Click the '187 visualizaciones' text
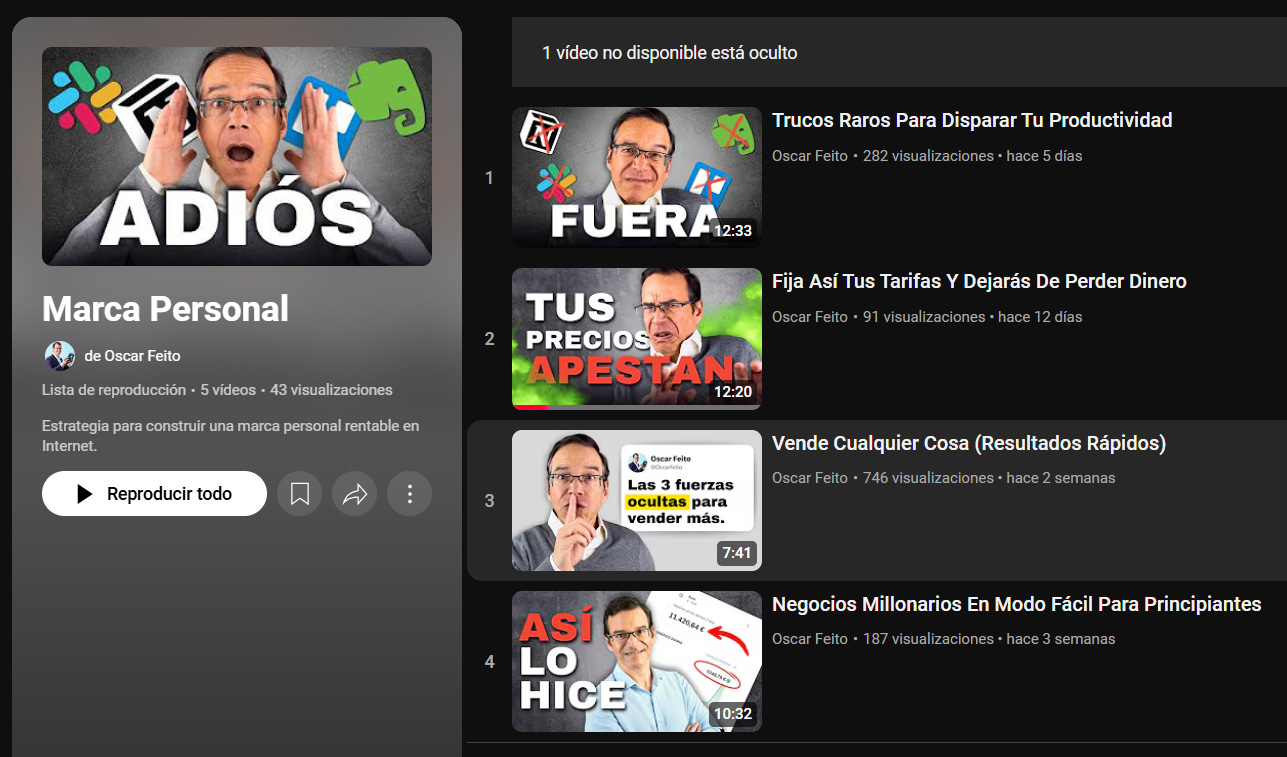The height and width of the screenshot is (757, 1287). [928, 639]
